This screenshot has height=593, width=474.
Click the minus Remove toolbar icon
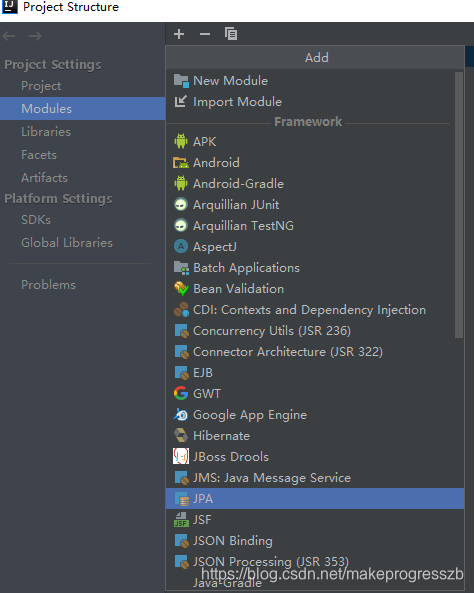click(x=205, y=34)
